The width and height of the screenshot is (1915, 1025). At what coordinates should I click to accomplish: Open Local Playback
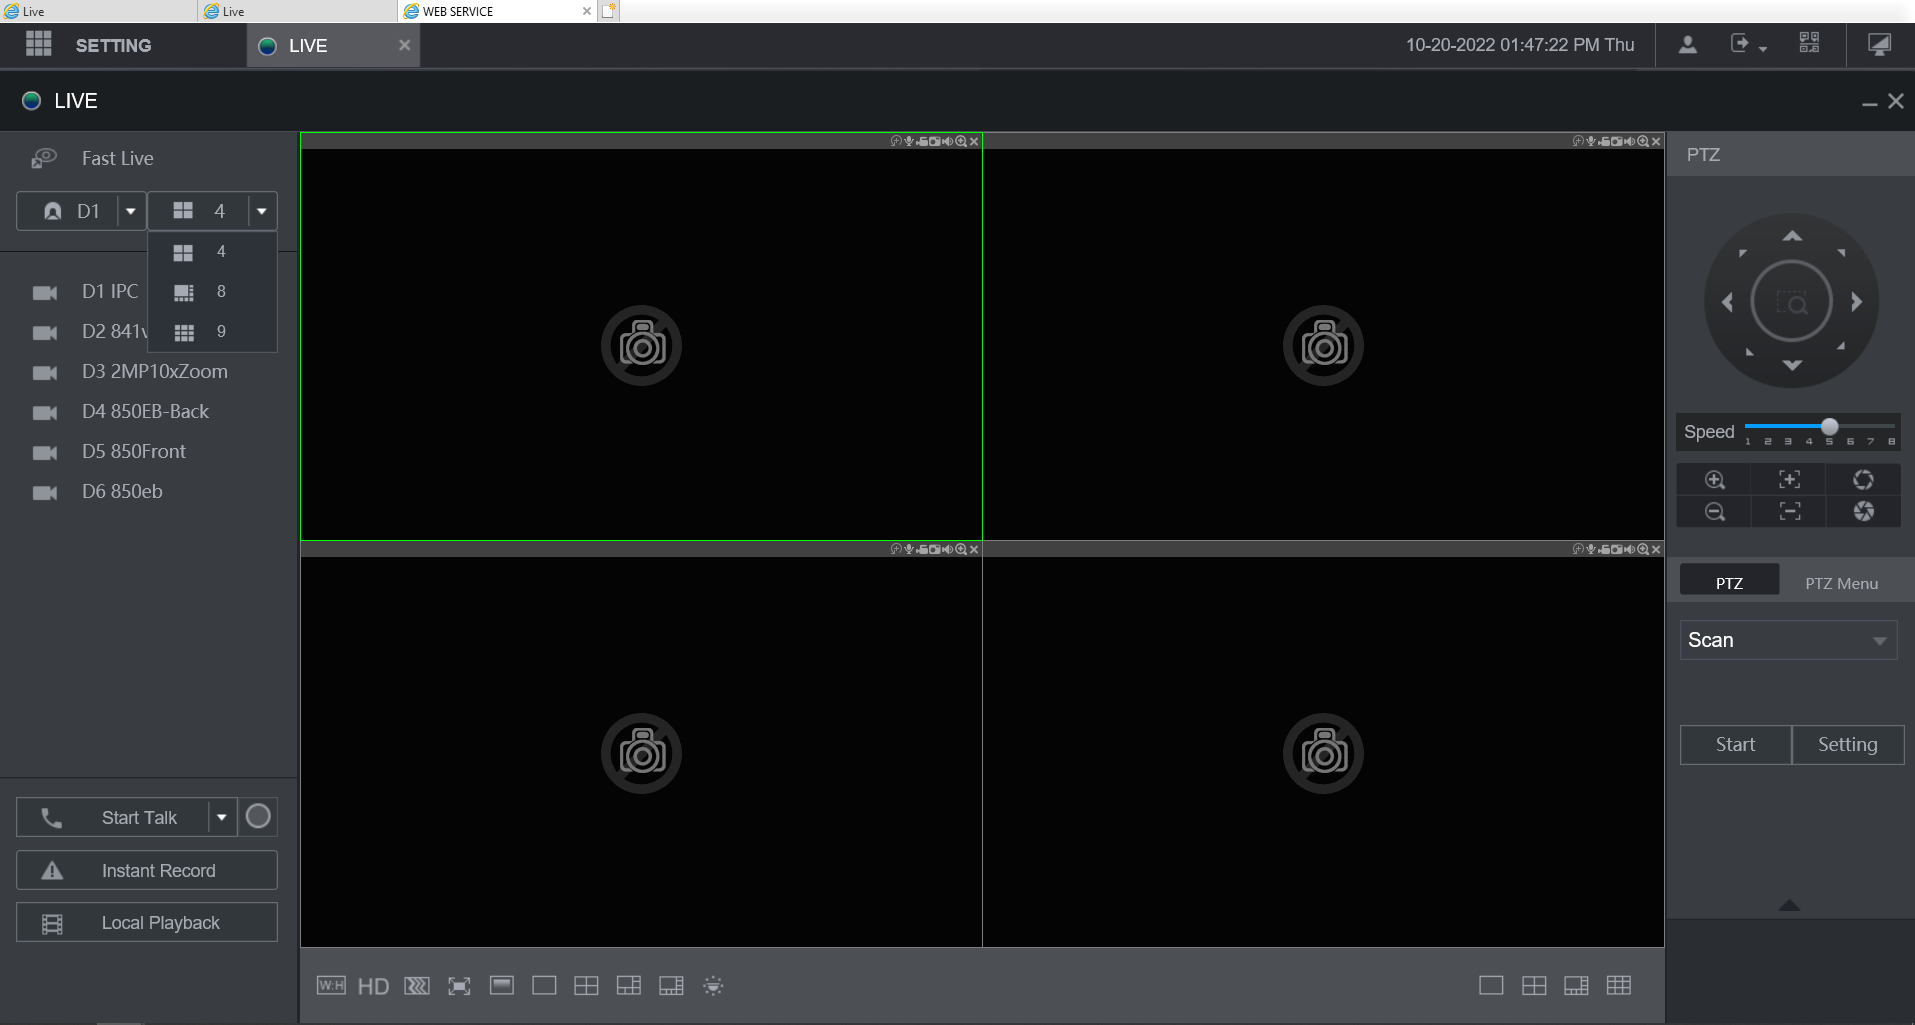click(147, 922)
